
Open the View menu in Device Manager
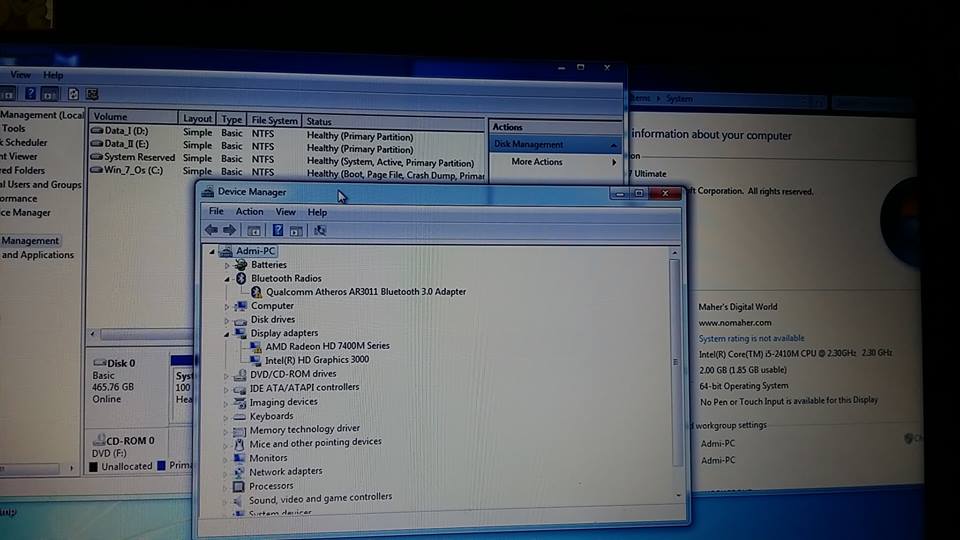[x=285, y=212]
